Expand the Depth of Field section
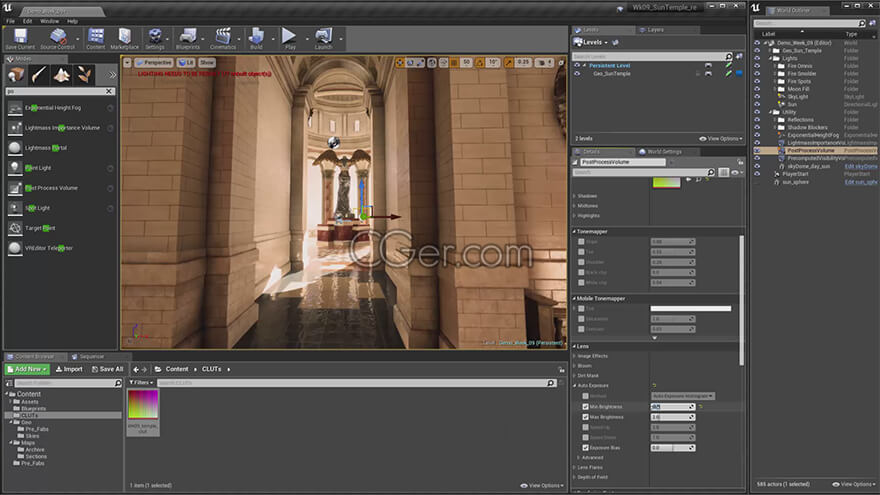Screen dimensions: 880x495 pyautogui.click(x=574, y=477)
